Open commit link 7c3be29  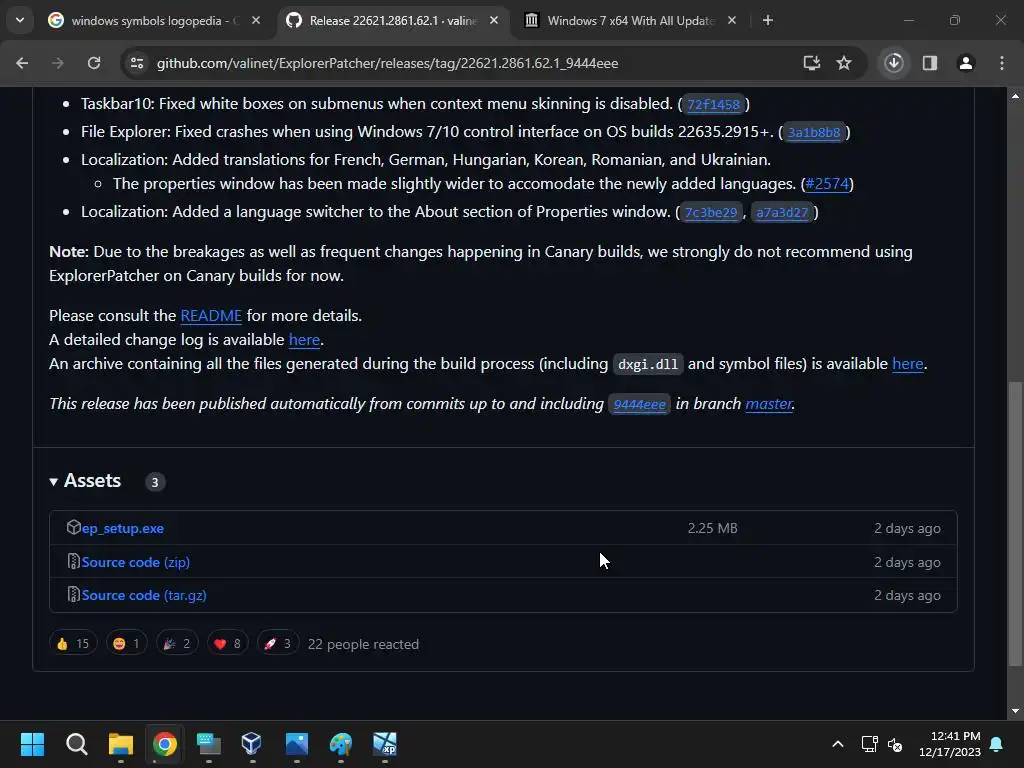coord(711,213)
